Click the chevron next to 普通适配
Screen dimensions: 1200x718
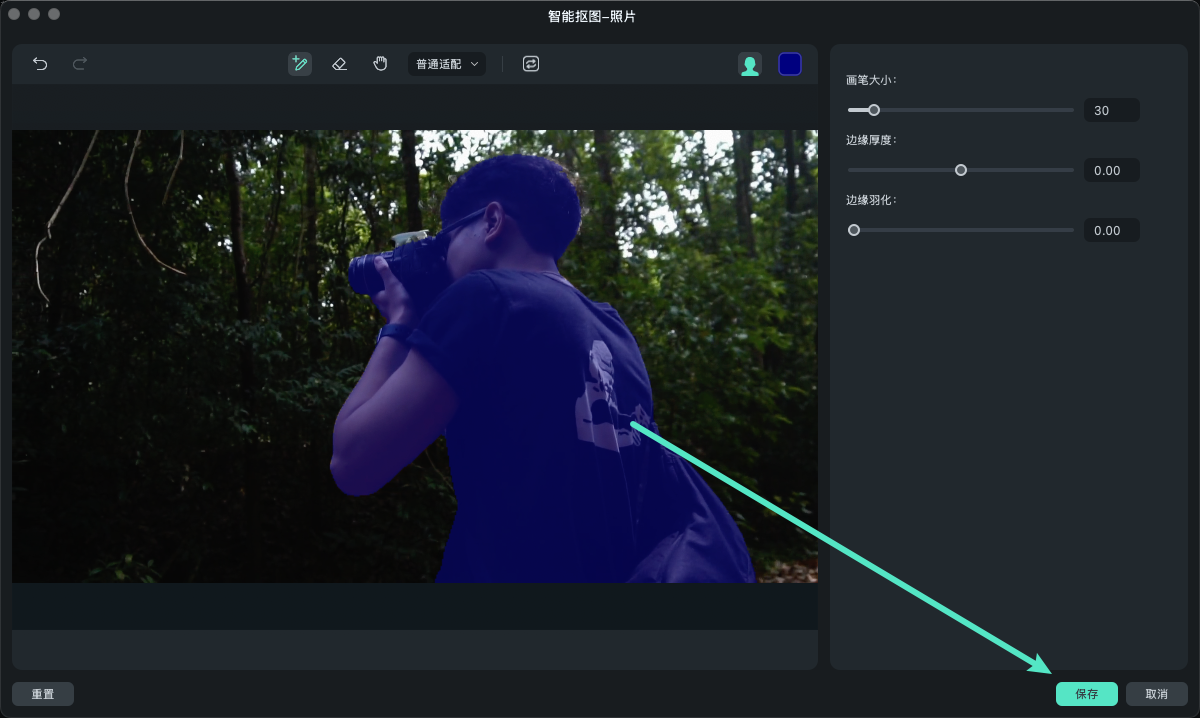click(x=475, y=64)
